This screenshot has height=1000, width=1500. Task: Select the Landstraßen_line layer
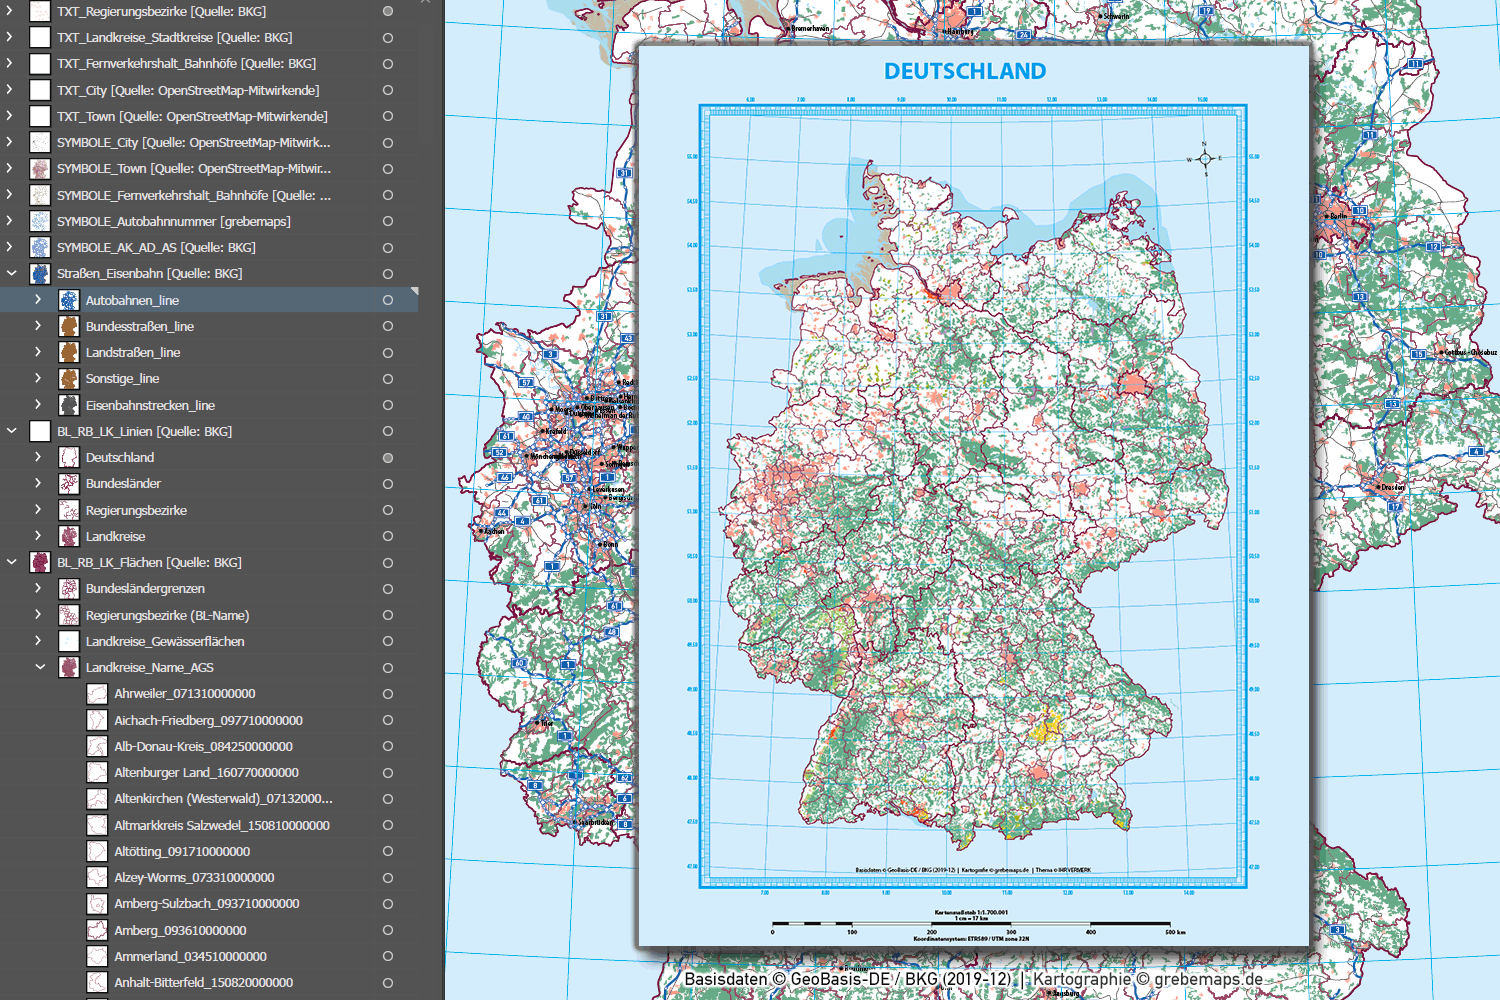pyautogui.click(x=133, y=352)
